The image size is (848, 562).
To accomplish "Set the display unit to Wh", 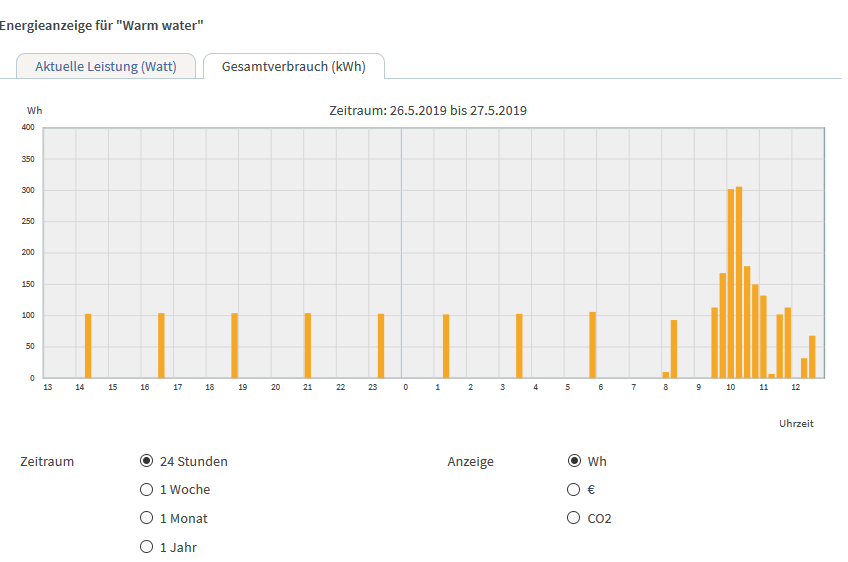I will (x=574, y=461).
